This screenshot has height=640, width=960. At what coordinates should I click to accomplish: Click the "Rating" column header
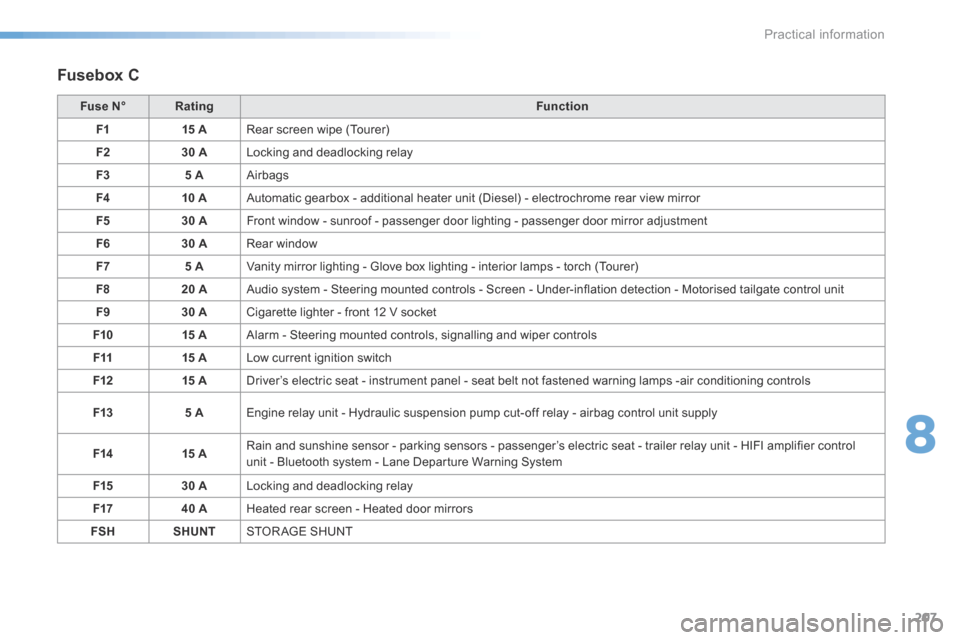pos(194,106)
